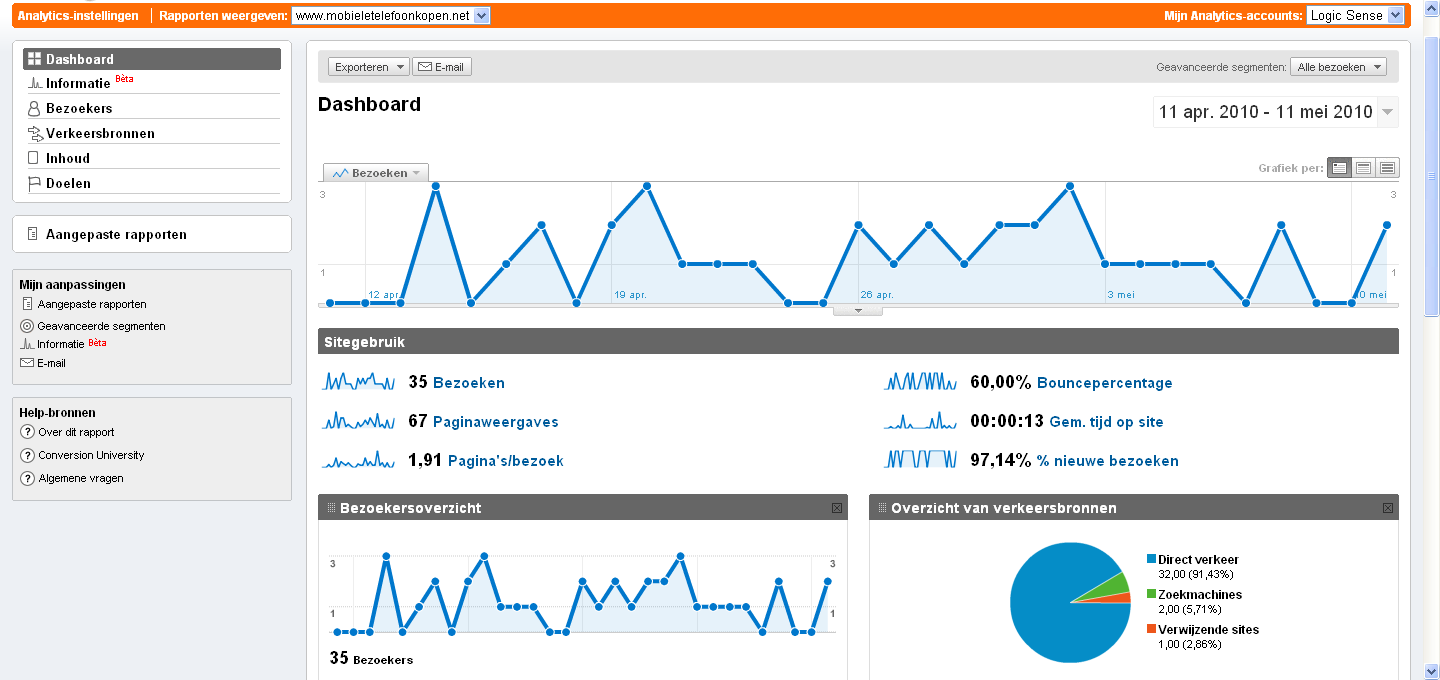Screen dimensions: 1440x680
Task: Open the Verkeersbronnen navigation item
Action: click(x=152, y=133)
